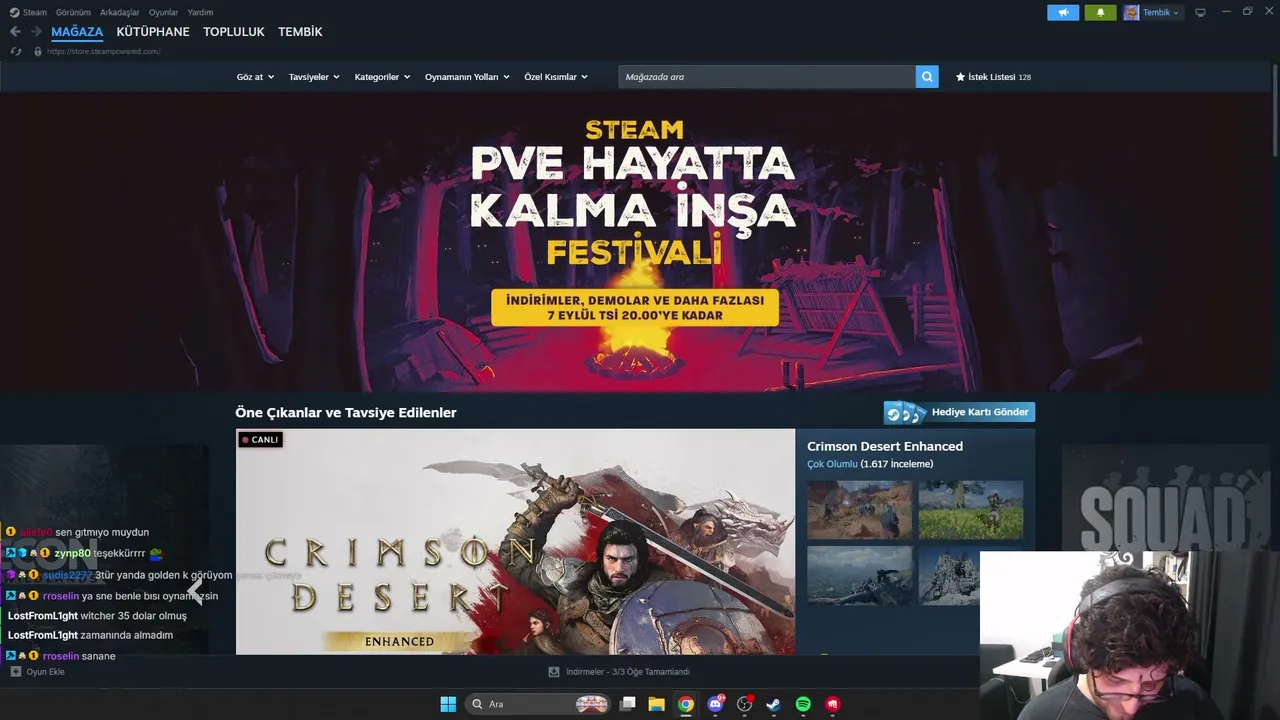
Task: Open the TEMBİK profile tab
Action: pos(300,32)
